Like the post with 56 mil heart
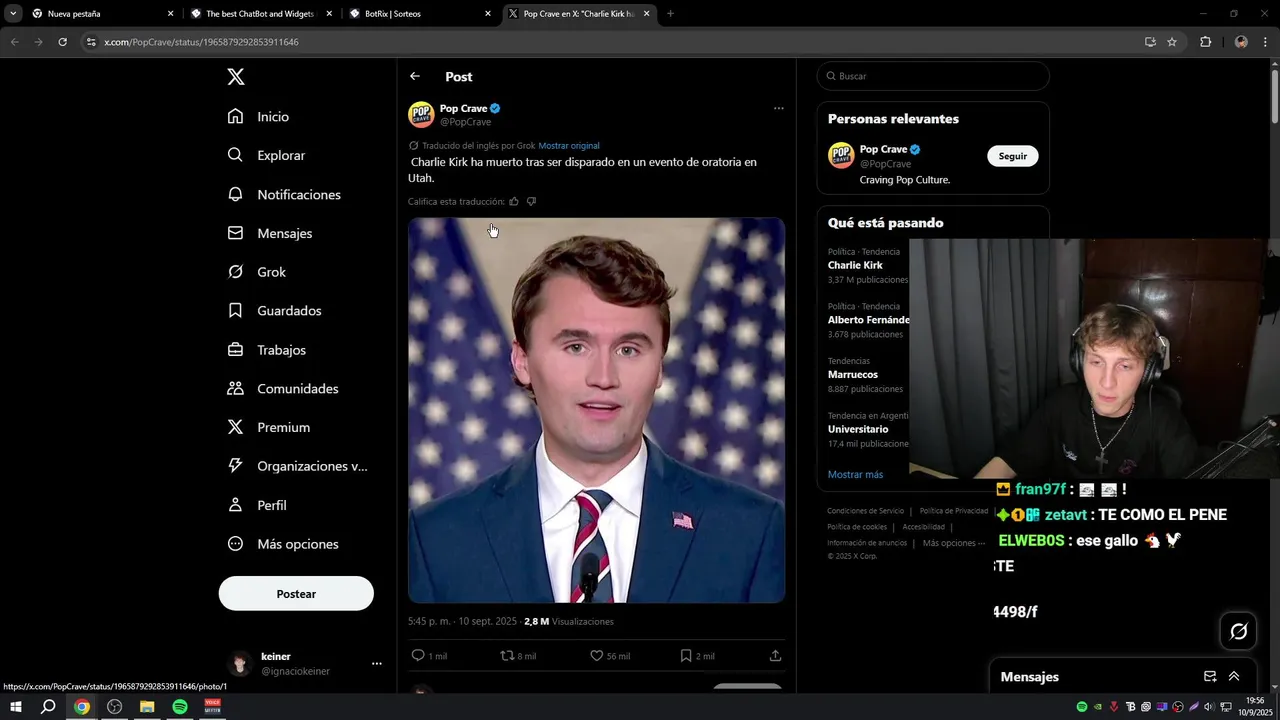Viewport: 1280px width, 720px height. click(596, 656)
